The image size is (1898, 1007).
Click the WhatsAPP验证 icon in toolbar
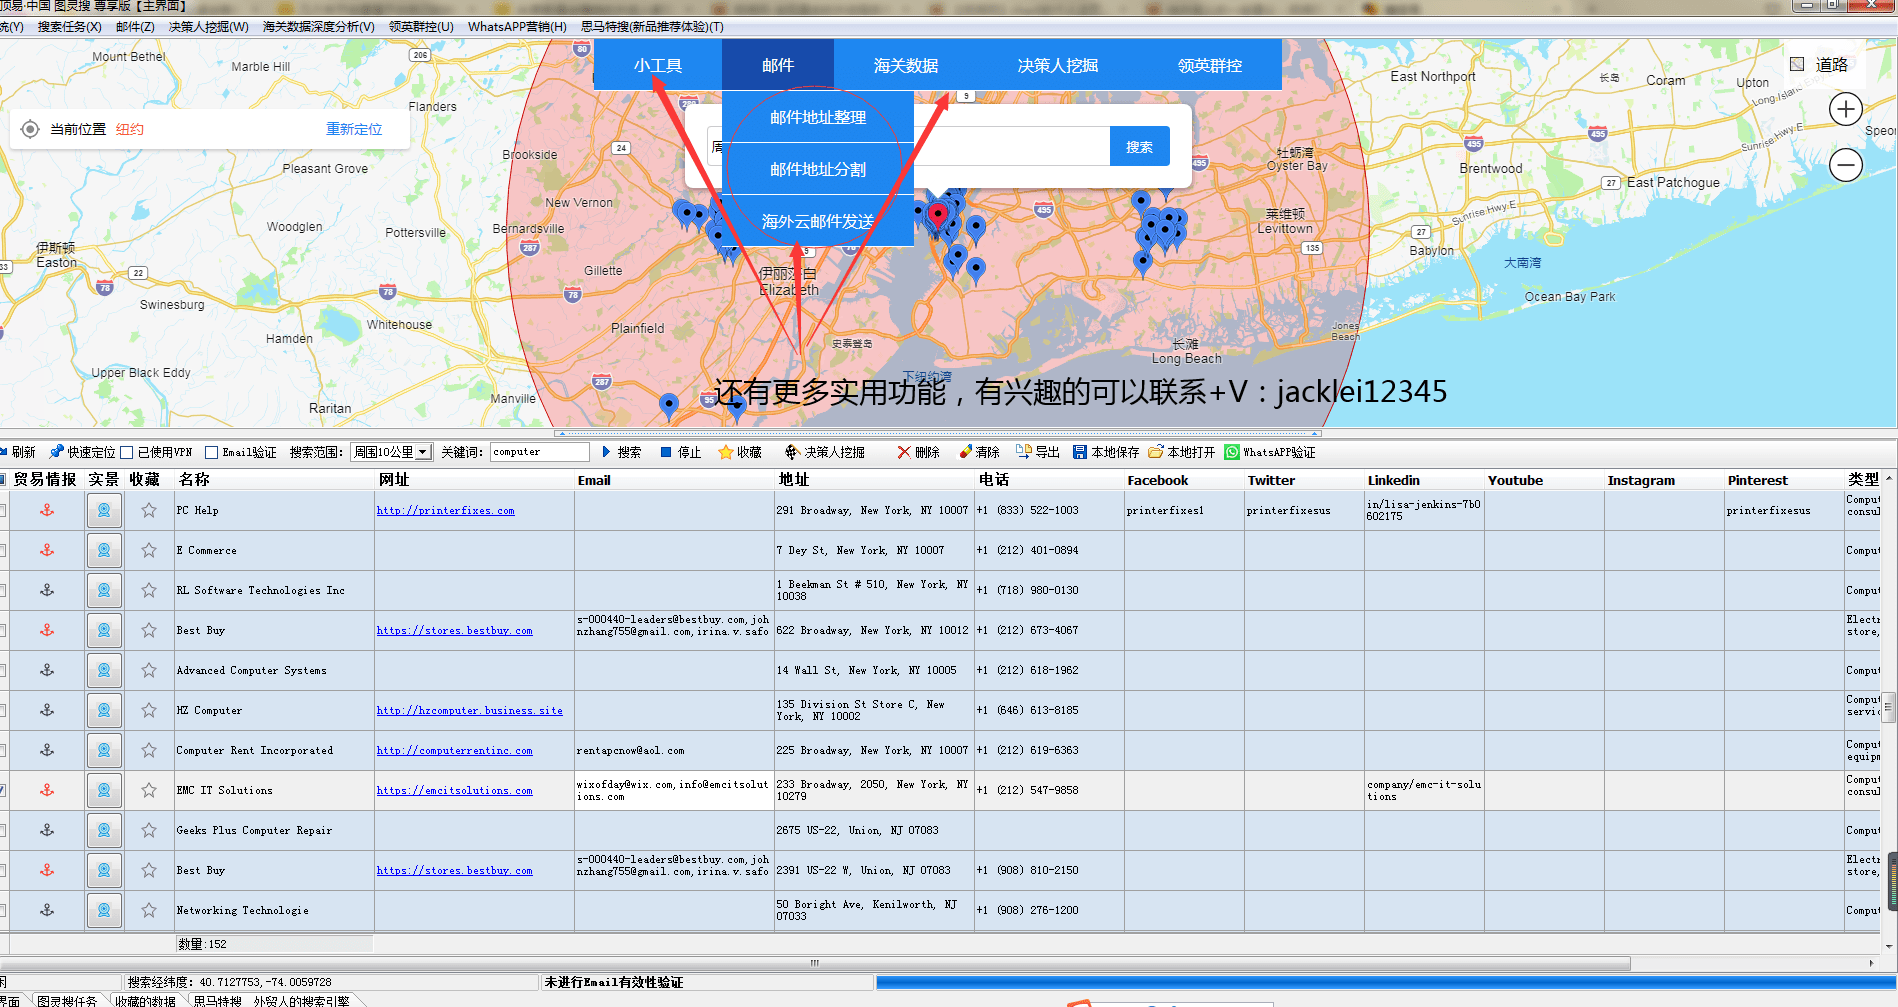pos(1232,452)
